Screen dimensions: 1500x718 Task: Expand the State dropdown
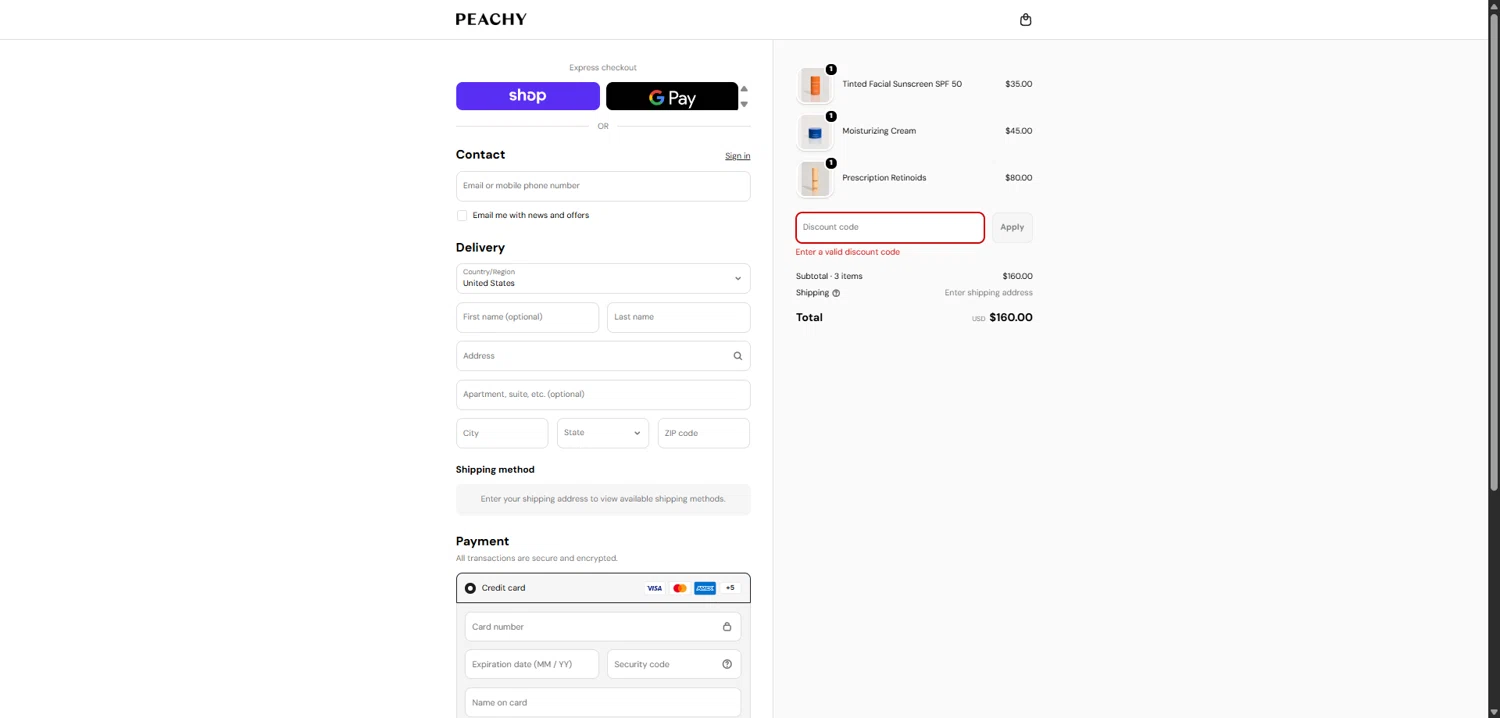tap(603, 433)
